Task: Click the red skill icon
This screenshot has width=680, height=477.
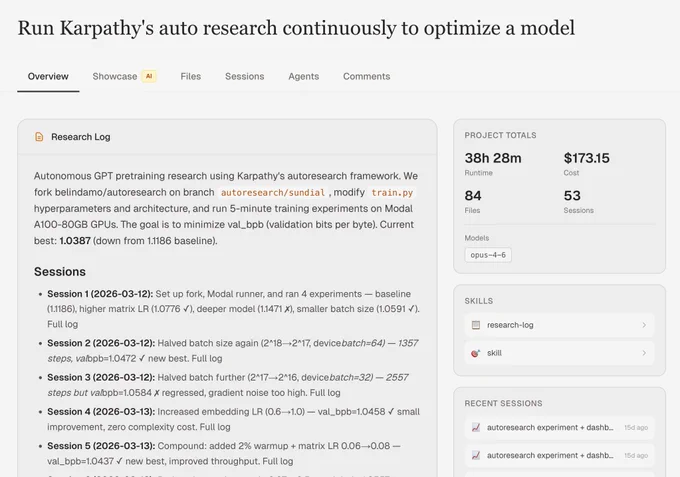Action: point(476,353)
